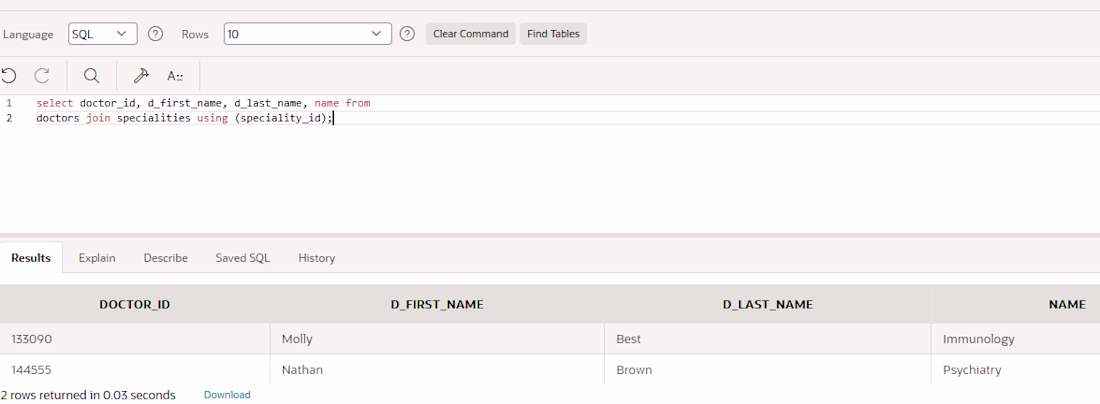Switch to the Saved SQL tab

[x=243, y=258]
